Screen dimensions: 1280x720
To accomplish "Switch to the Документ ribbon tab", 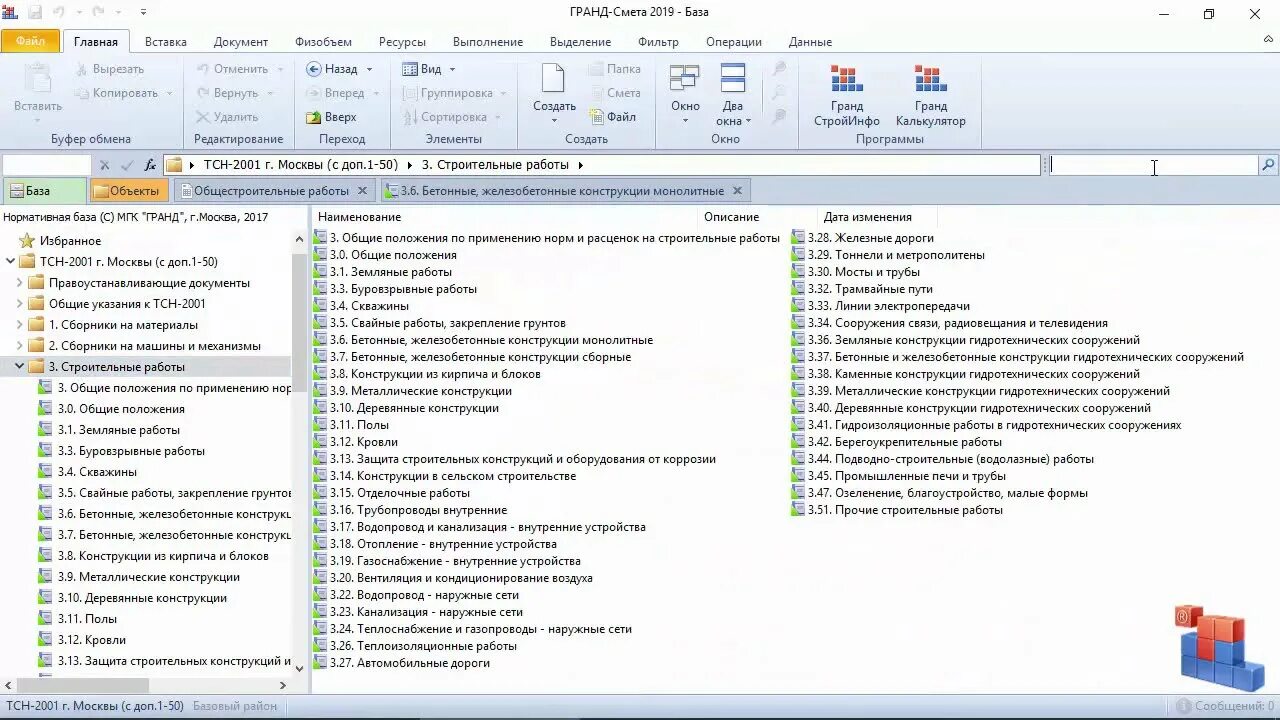I will coord(241,42).
